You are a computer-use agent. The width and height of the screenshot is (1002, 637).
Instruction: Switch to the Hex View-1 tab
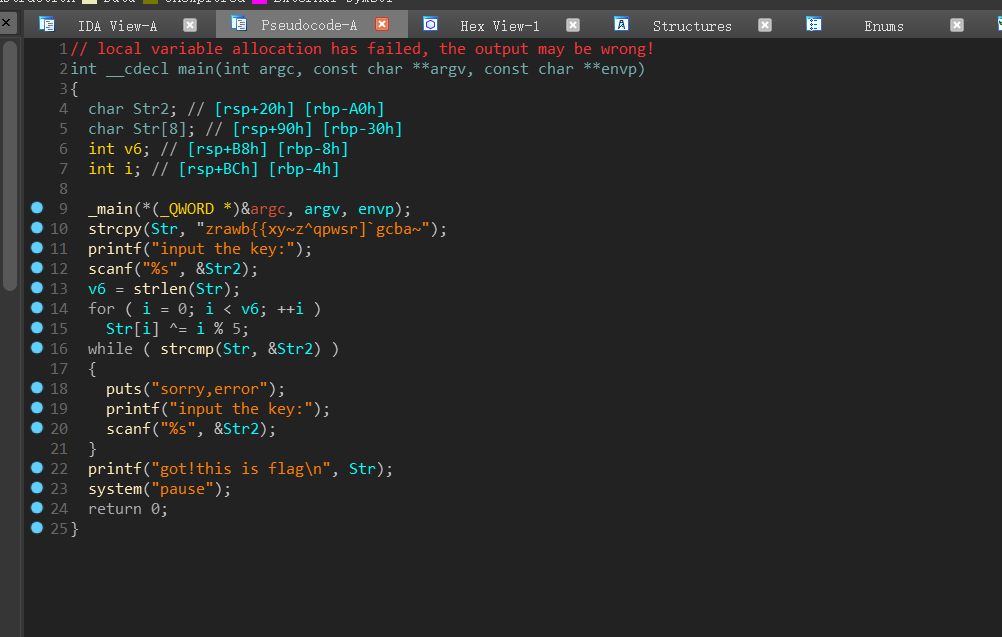click(x=499, y=25)
